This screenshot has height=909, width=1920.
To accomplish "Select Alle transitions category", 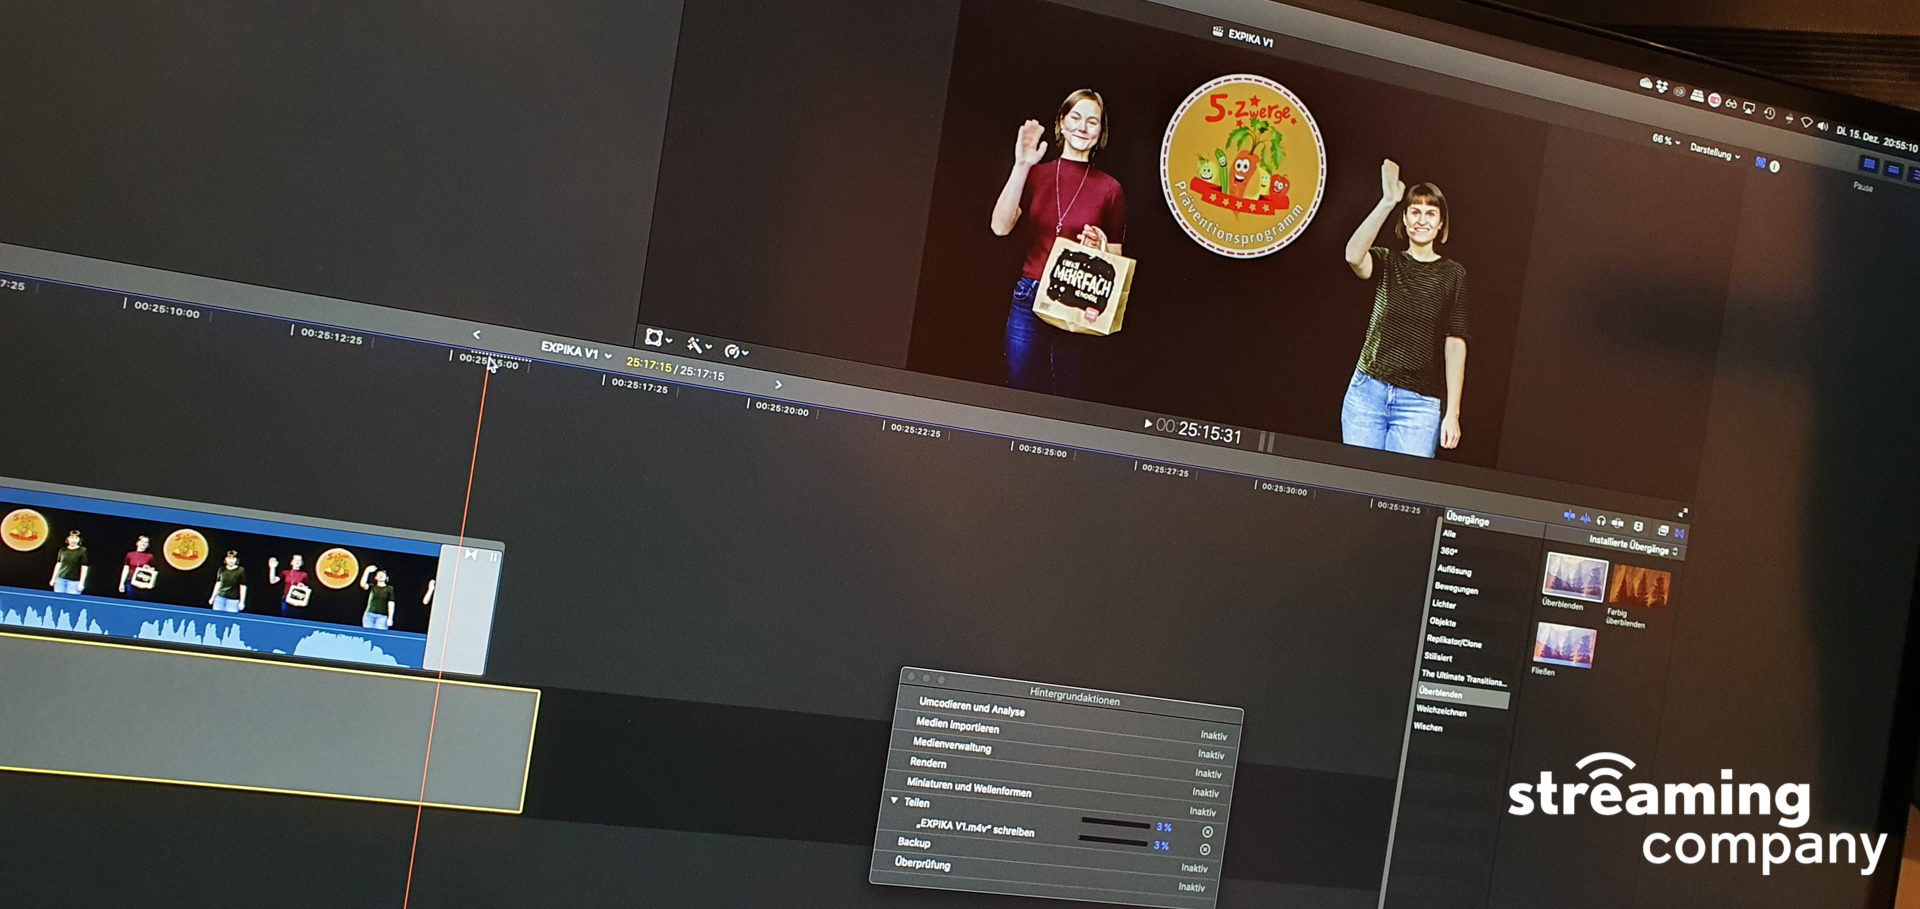I will (1449, 534).
